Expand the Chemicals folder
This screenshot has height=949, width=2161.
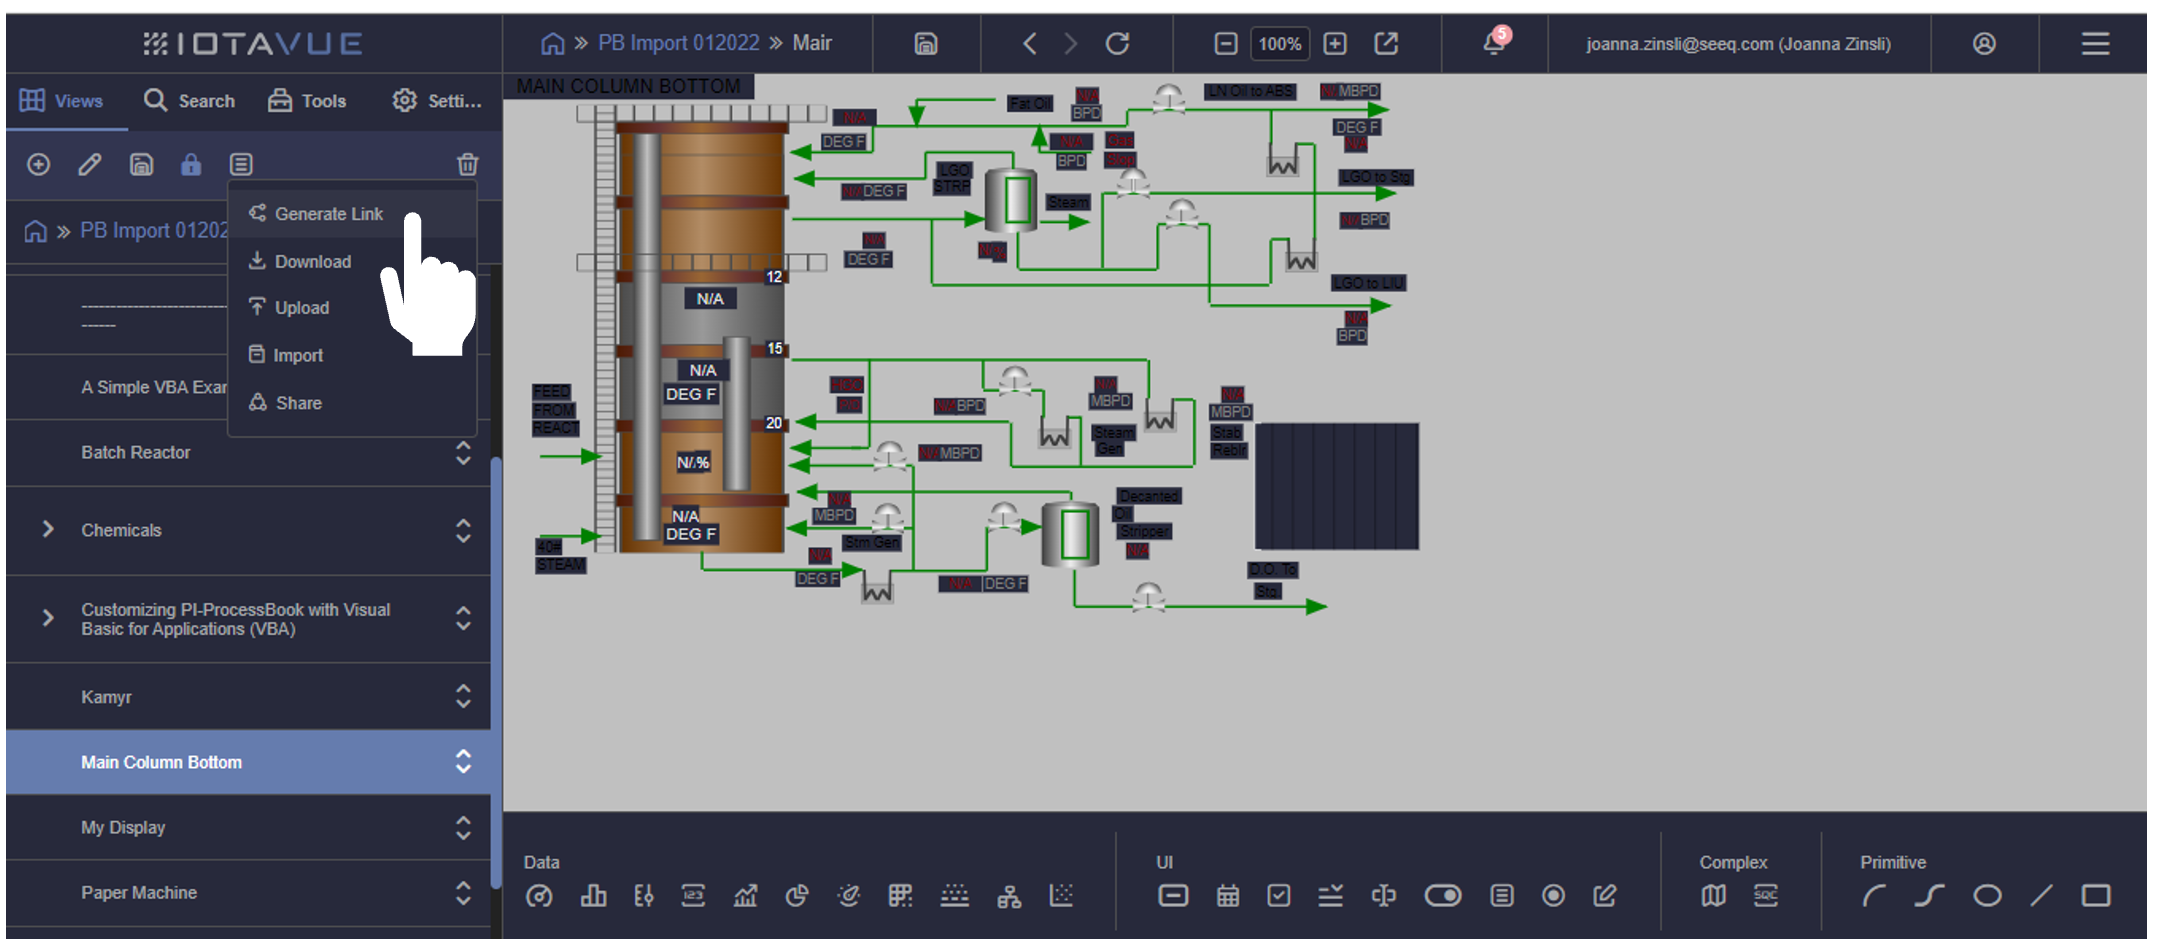(x=48, y=529)
